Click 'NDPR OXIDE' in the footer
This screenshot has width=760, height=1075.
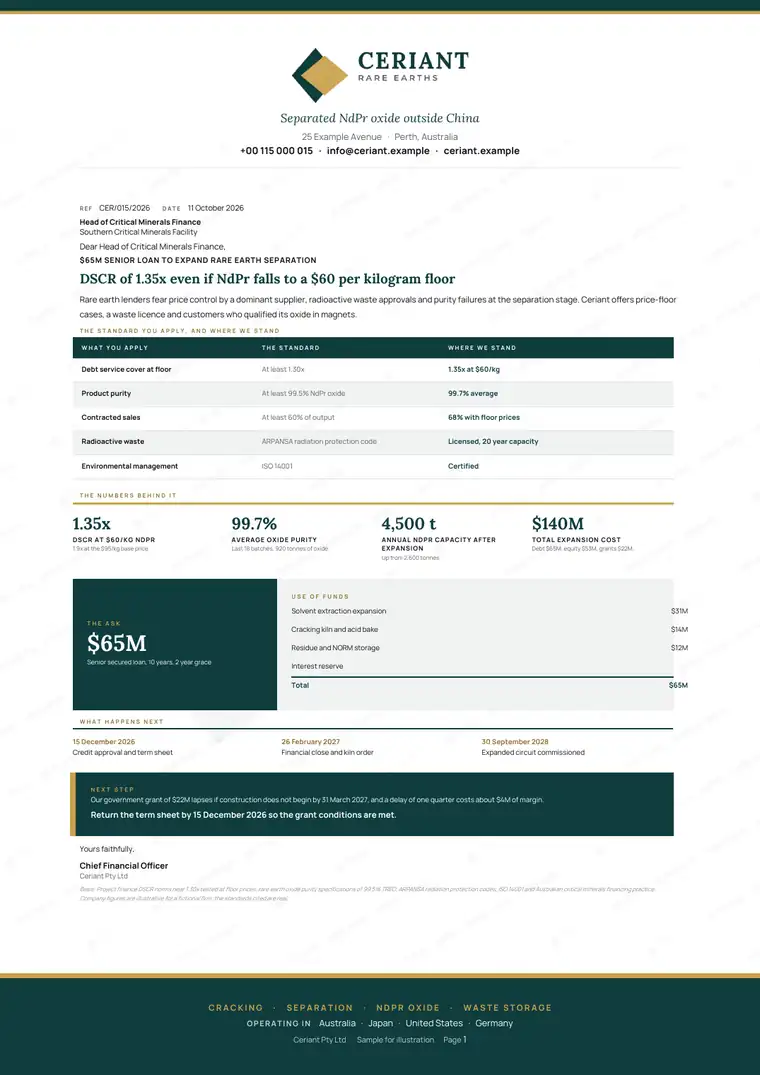coord(408,1008)
